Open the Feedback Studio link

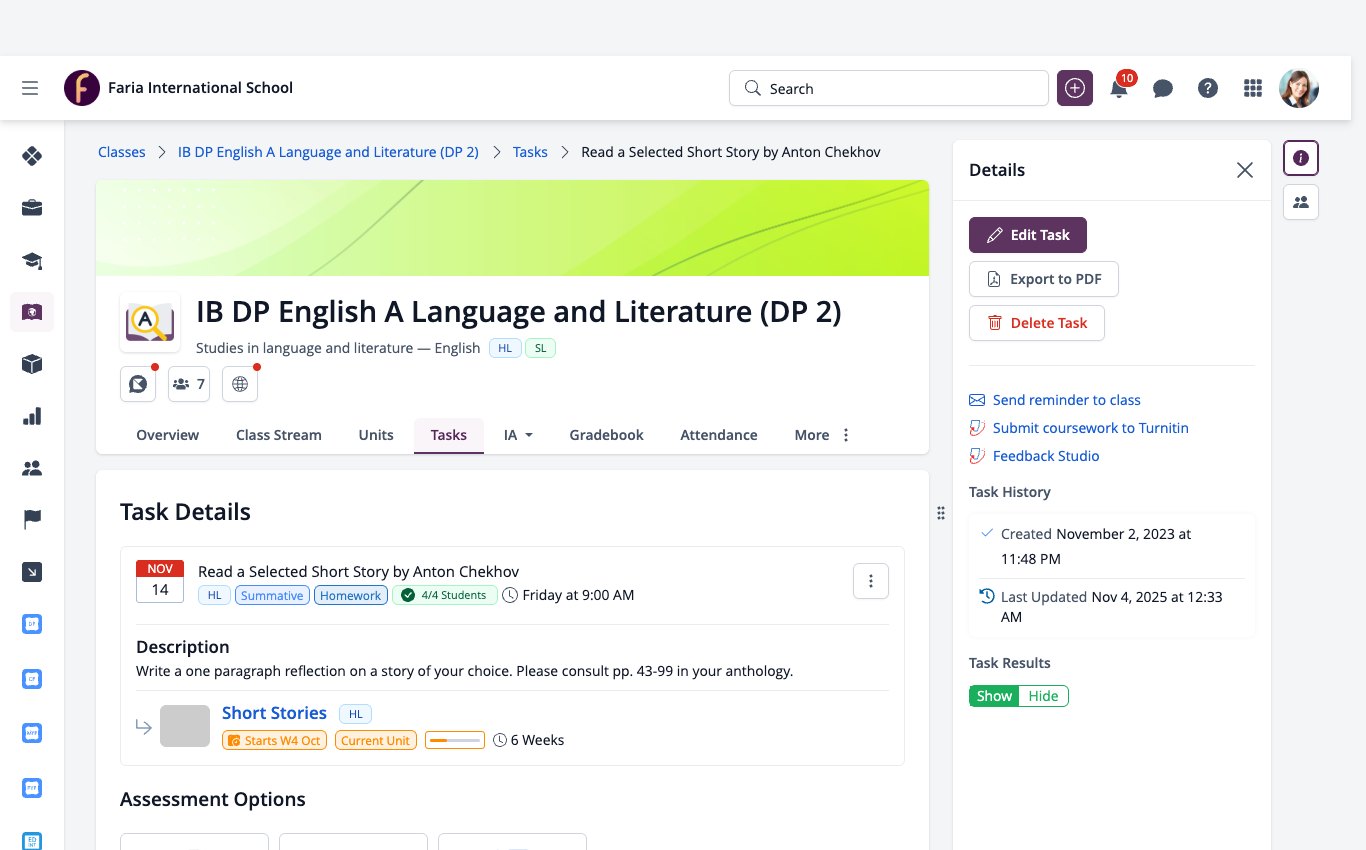[x=1046, y=456]
